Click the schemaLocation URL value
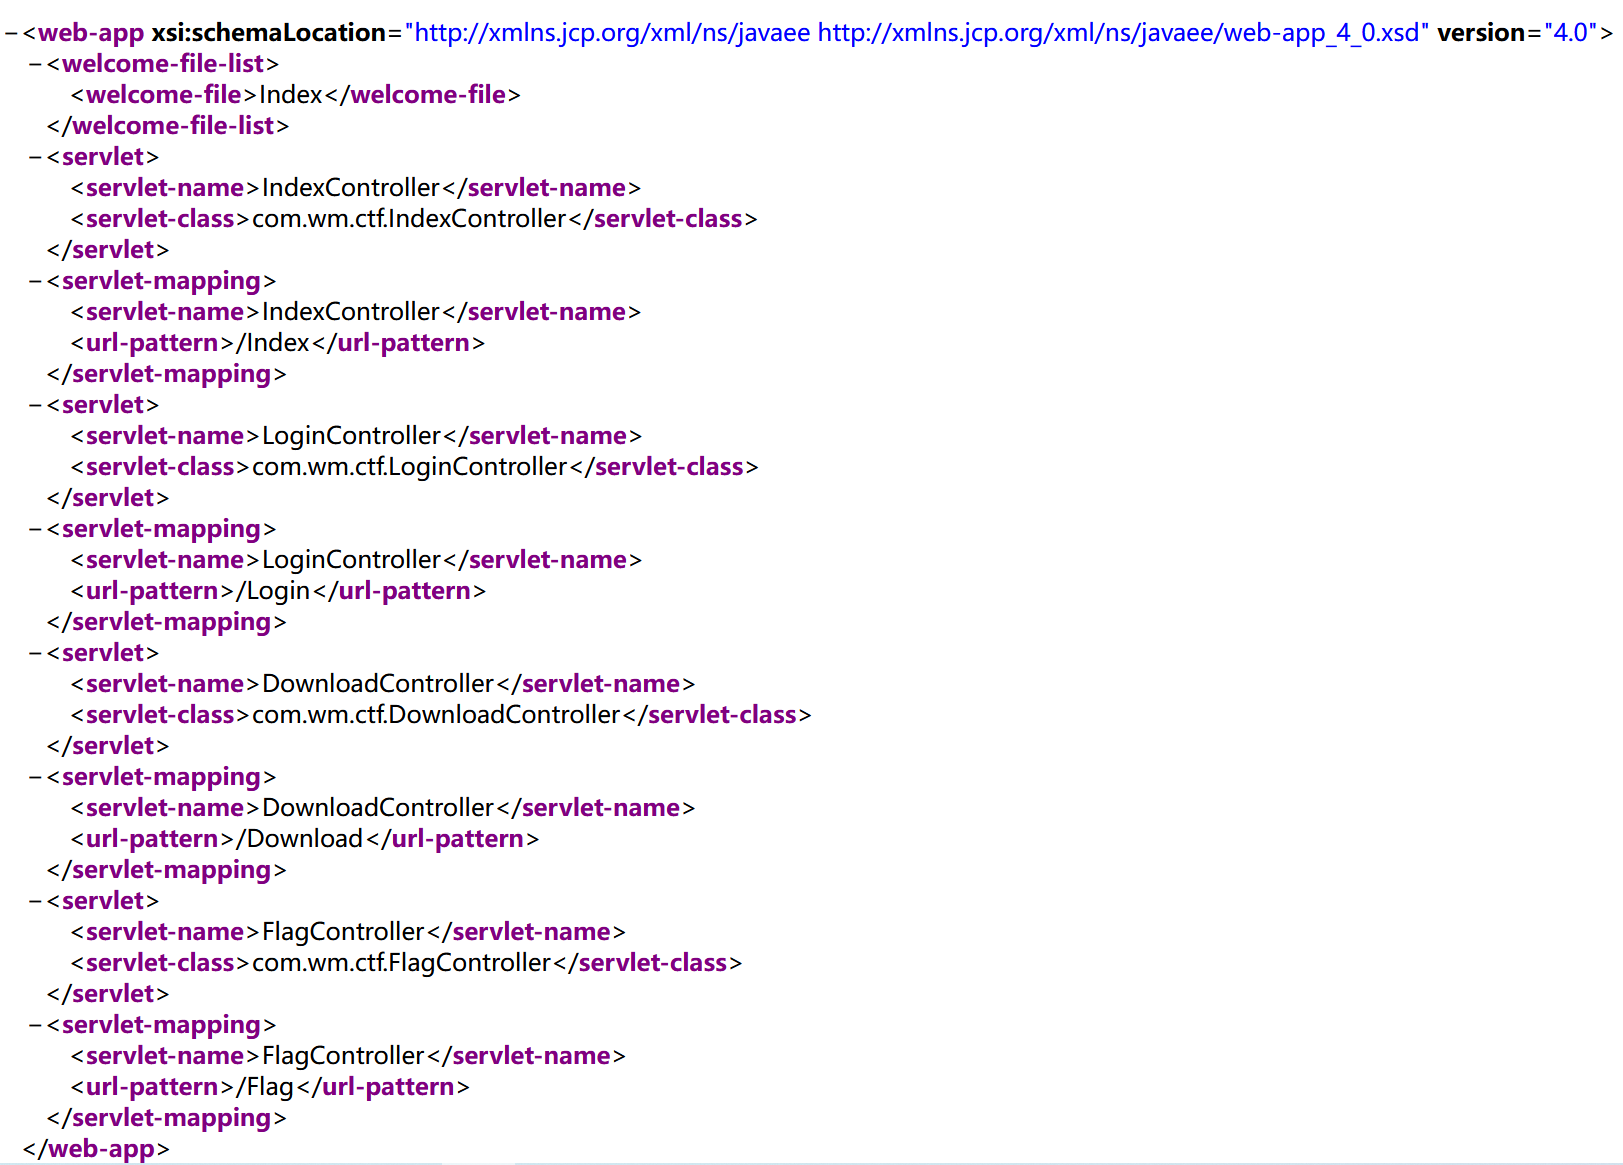This screenshot has width=1623, height=1165. (917, 33)
